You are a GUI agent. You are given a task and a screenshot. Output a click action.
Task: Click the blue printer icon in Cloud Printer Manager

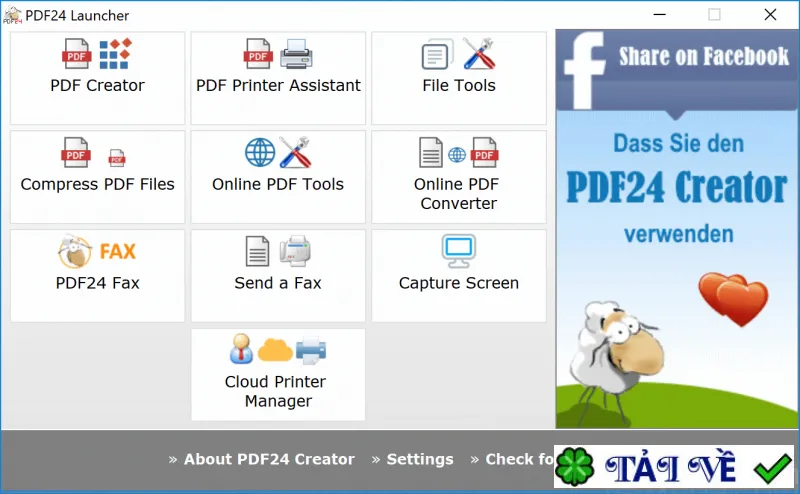coord(311,350)
